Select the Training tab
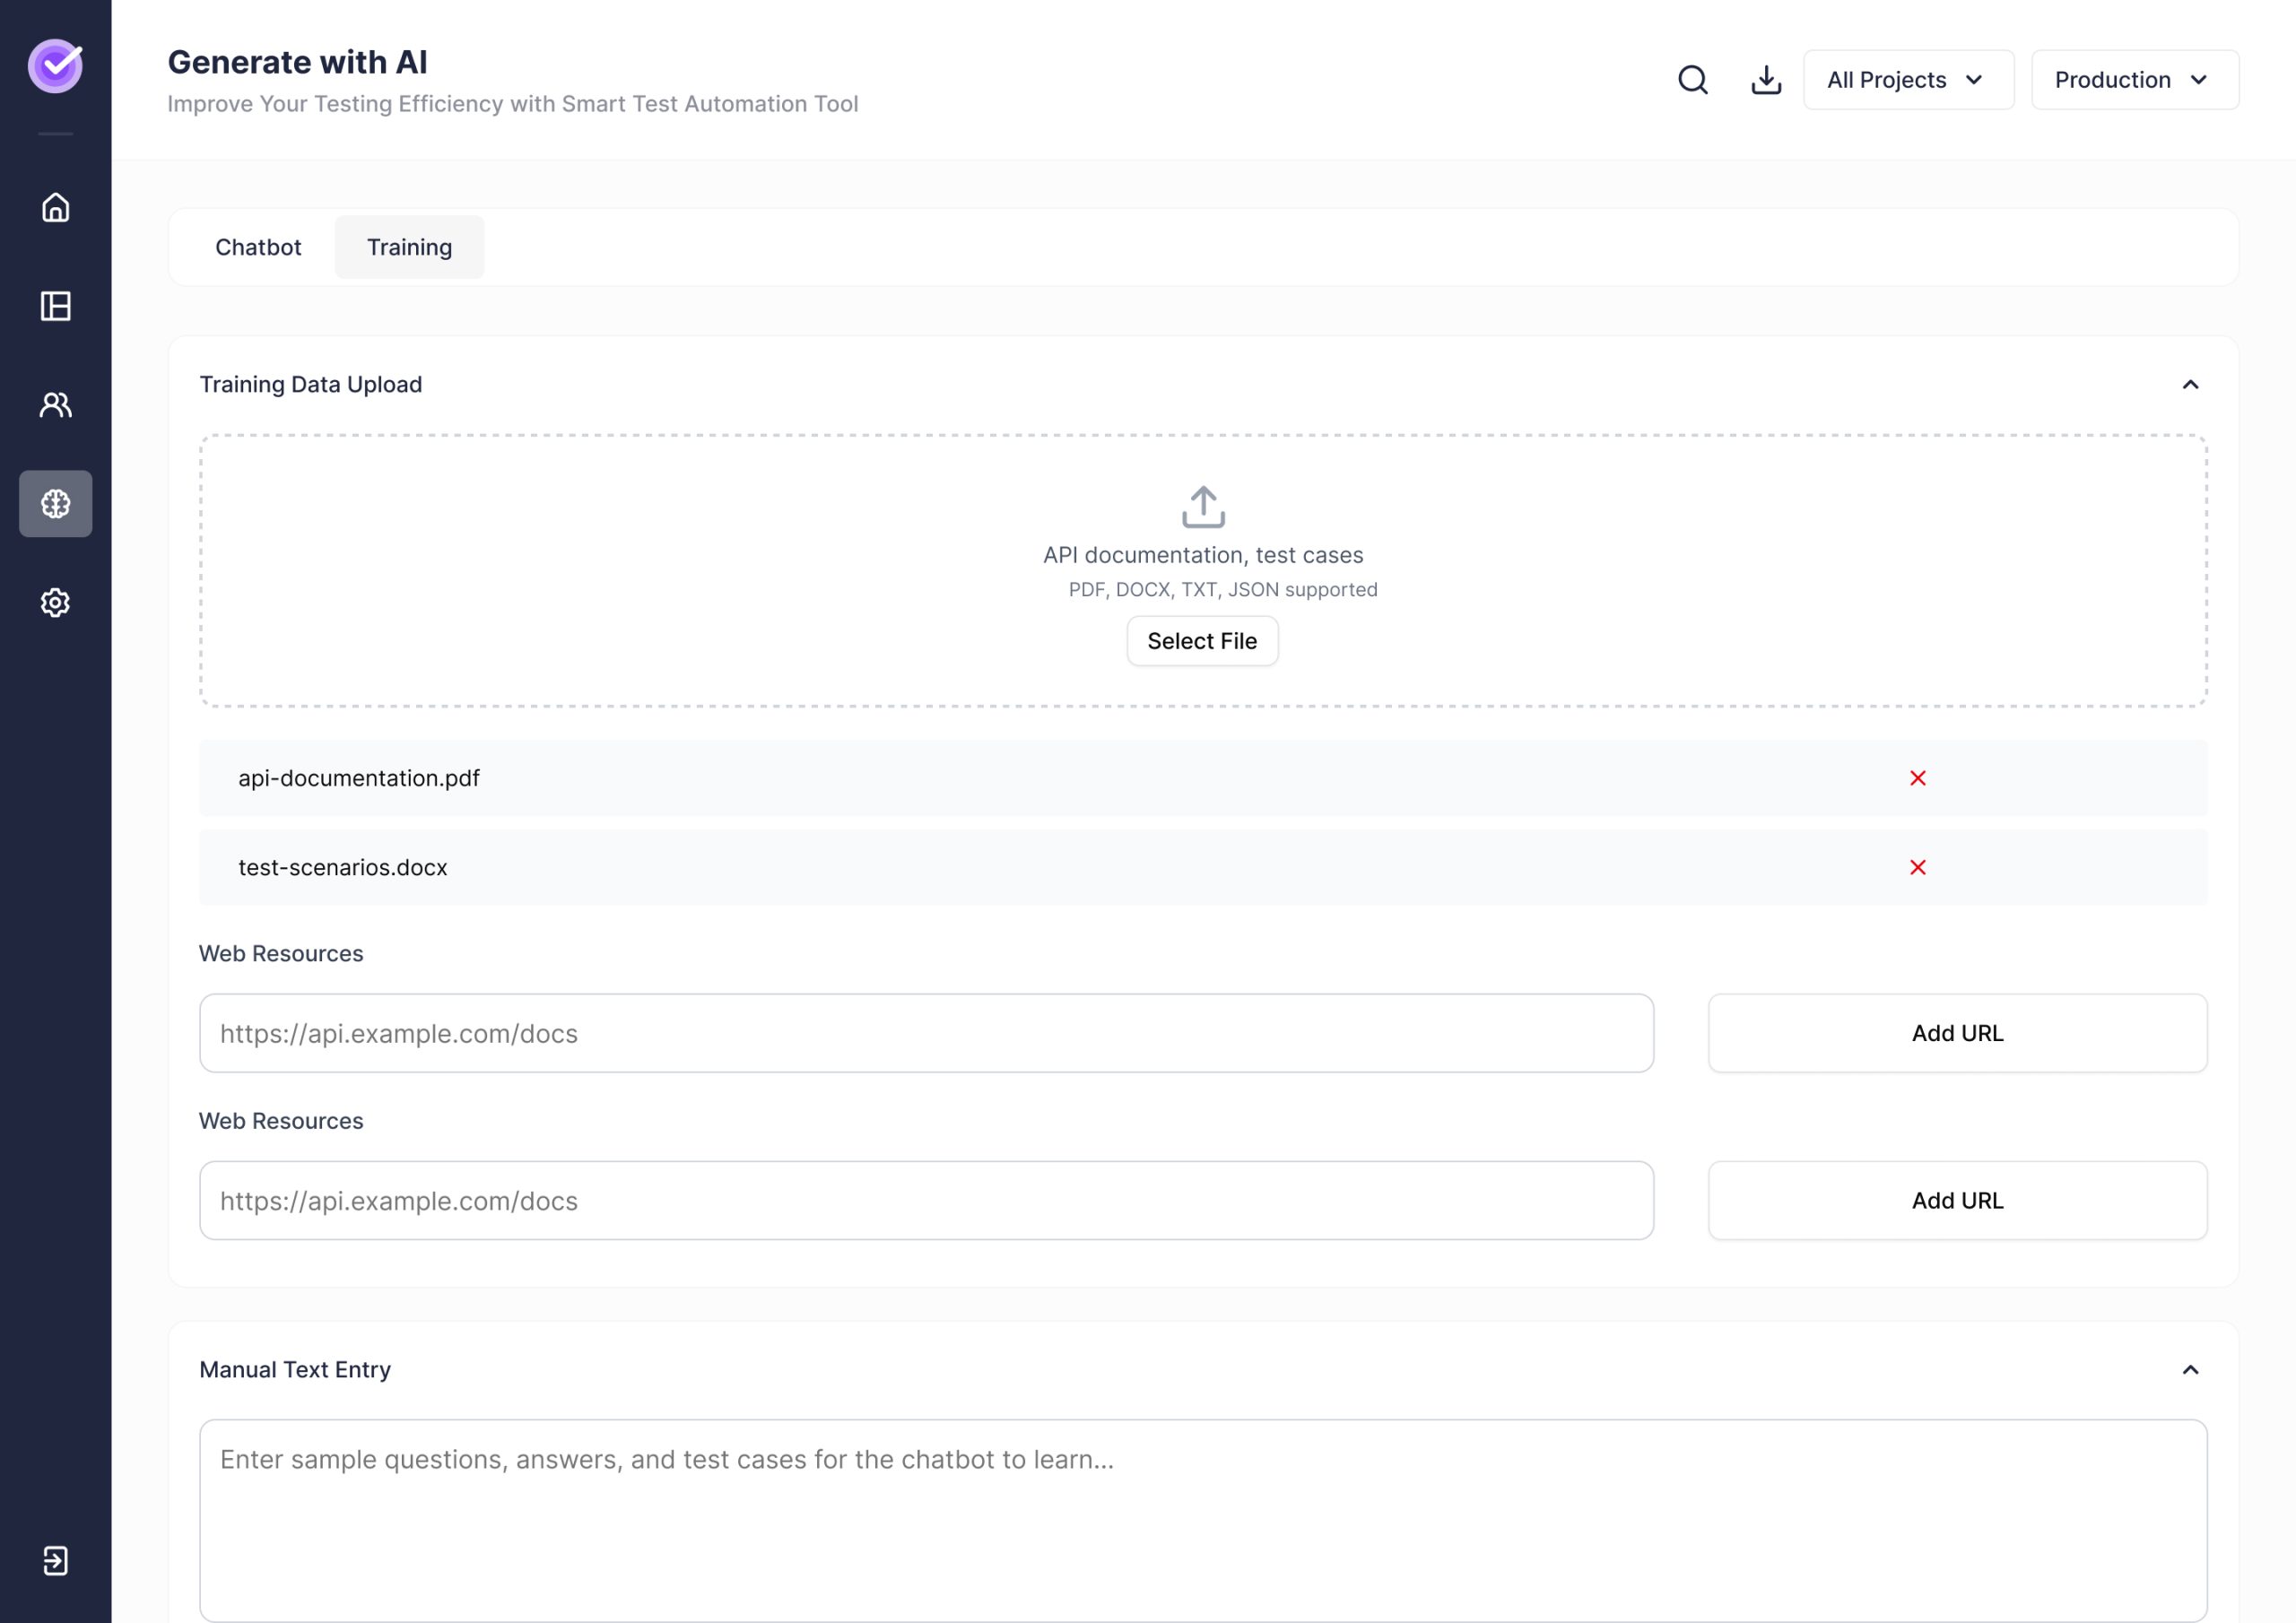Screen dimensions: 2296x1623 click(x=409, y=247)
